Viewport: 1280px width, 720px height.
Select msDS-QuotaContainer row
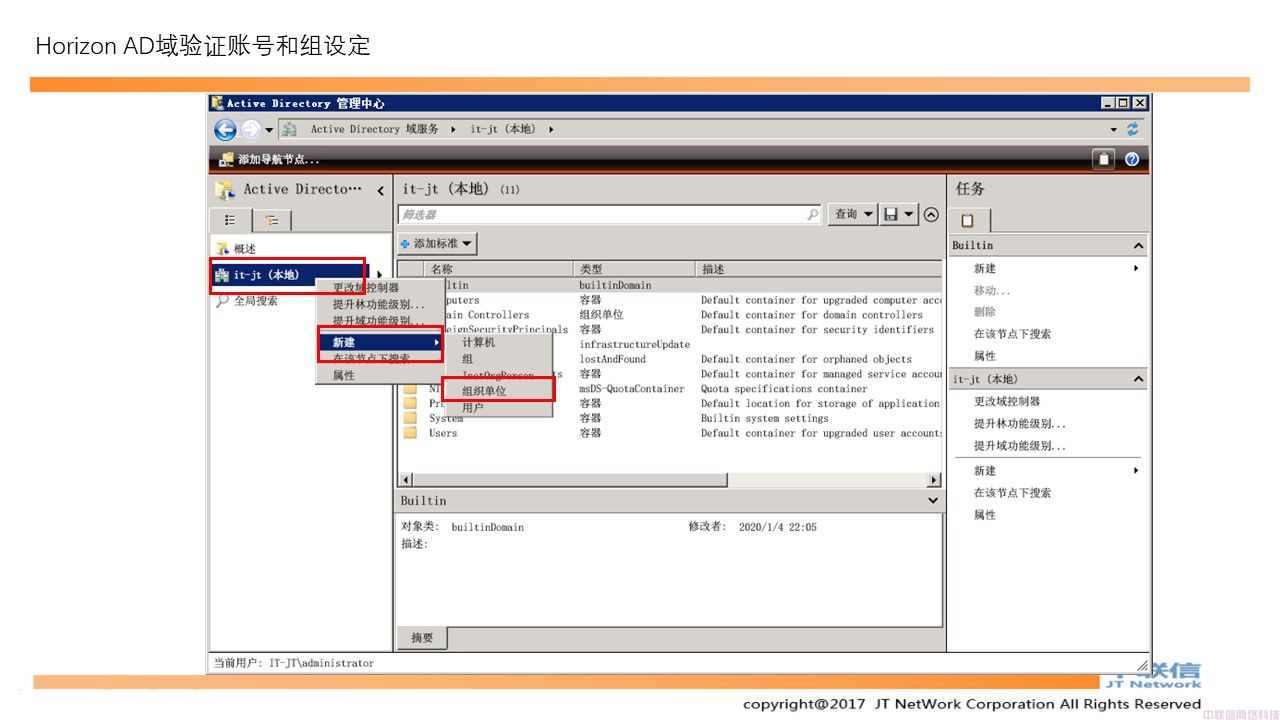[669, 389]
